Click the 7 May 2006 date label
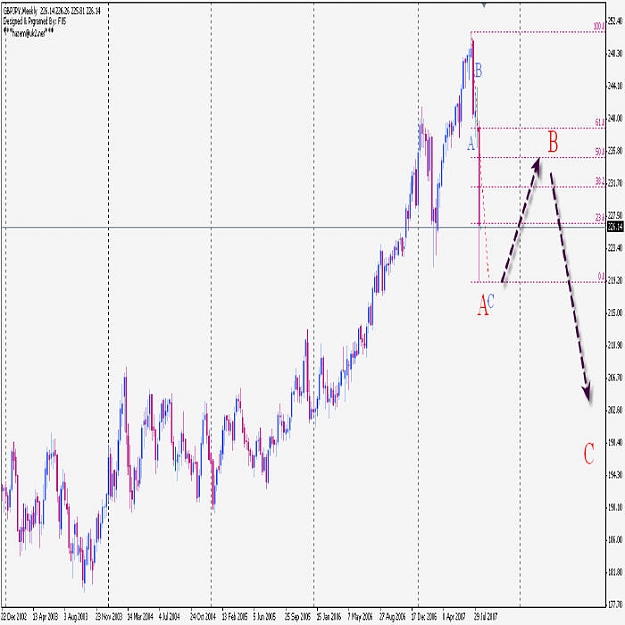 click(360, 617)
